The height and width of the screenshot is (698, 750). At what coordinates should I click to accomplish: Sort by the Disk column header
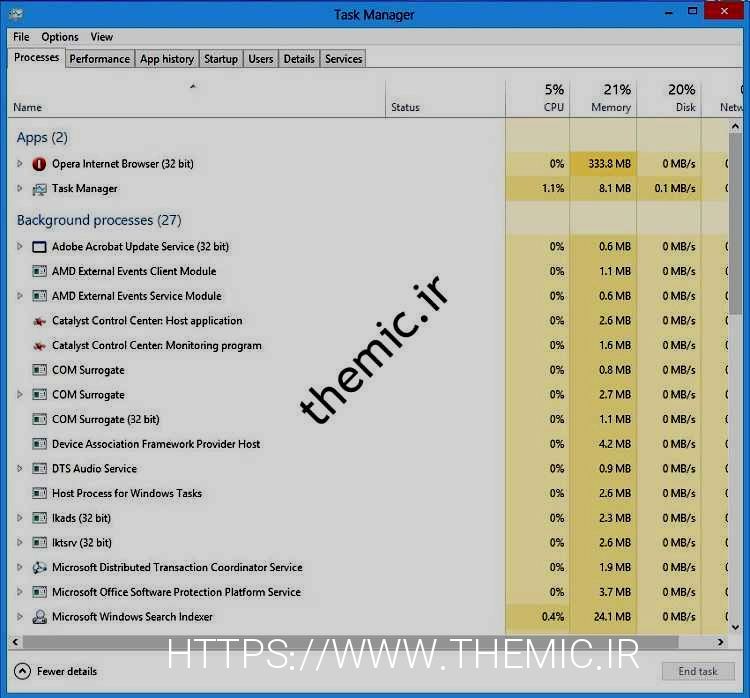(x=669, y=99)
